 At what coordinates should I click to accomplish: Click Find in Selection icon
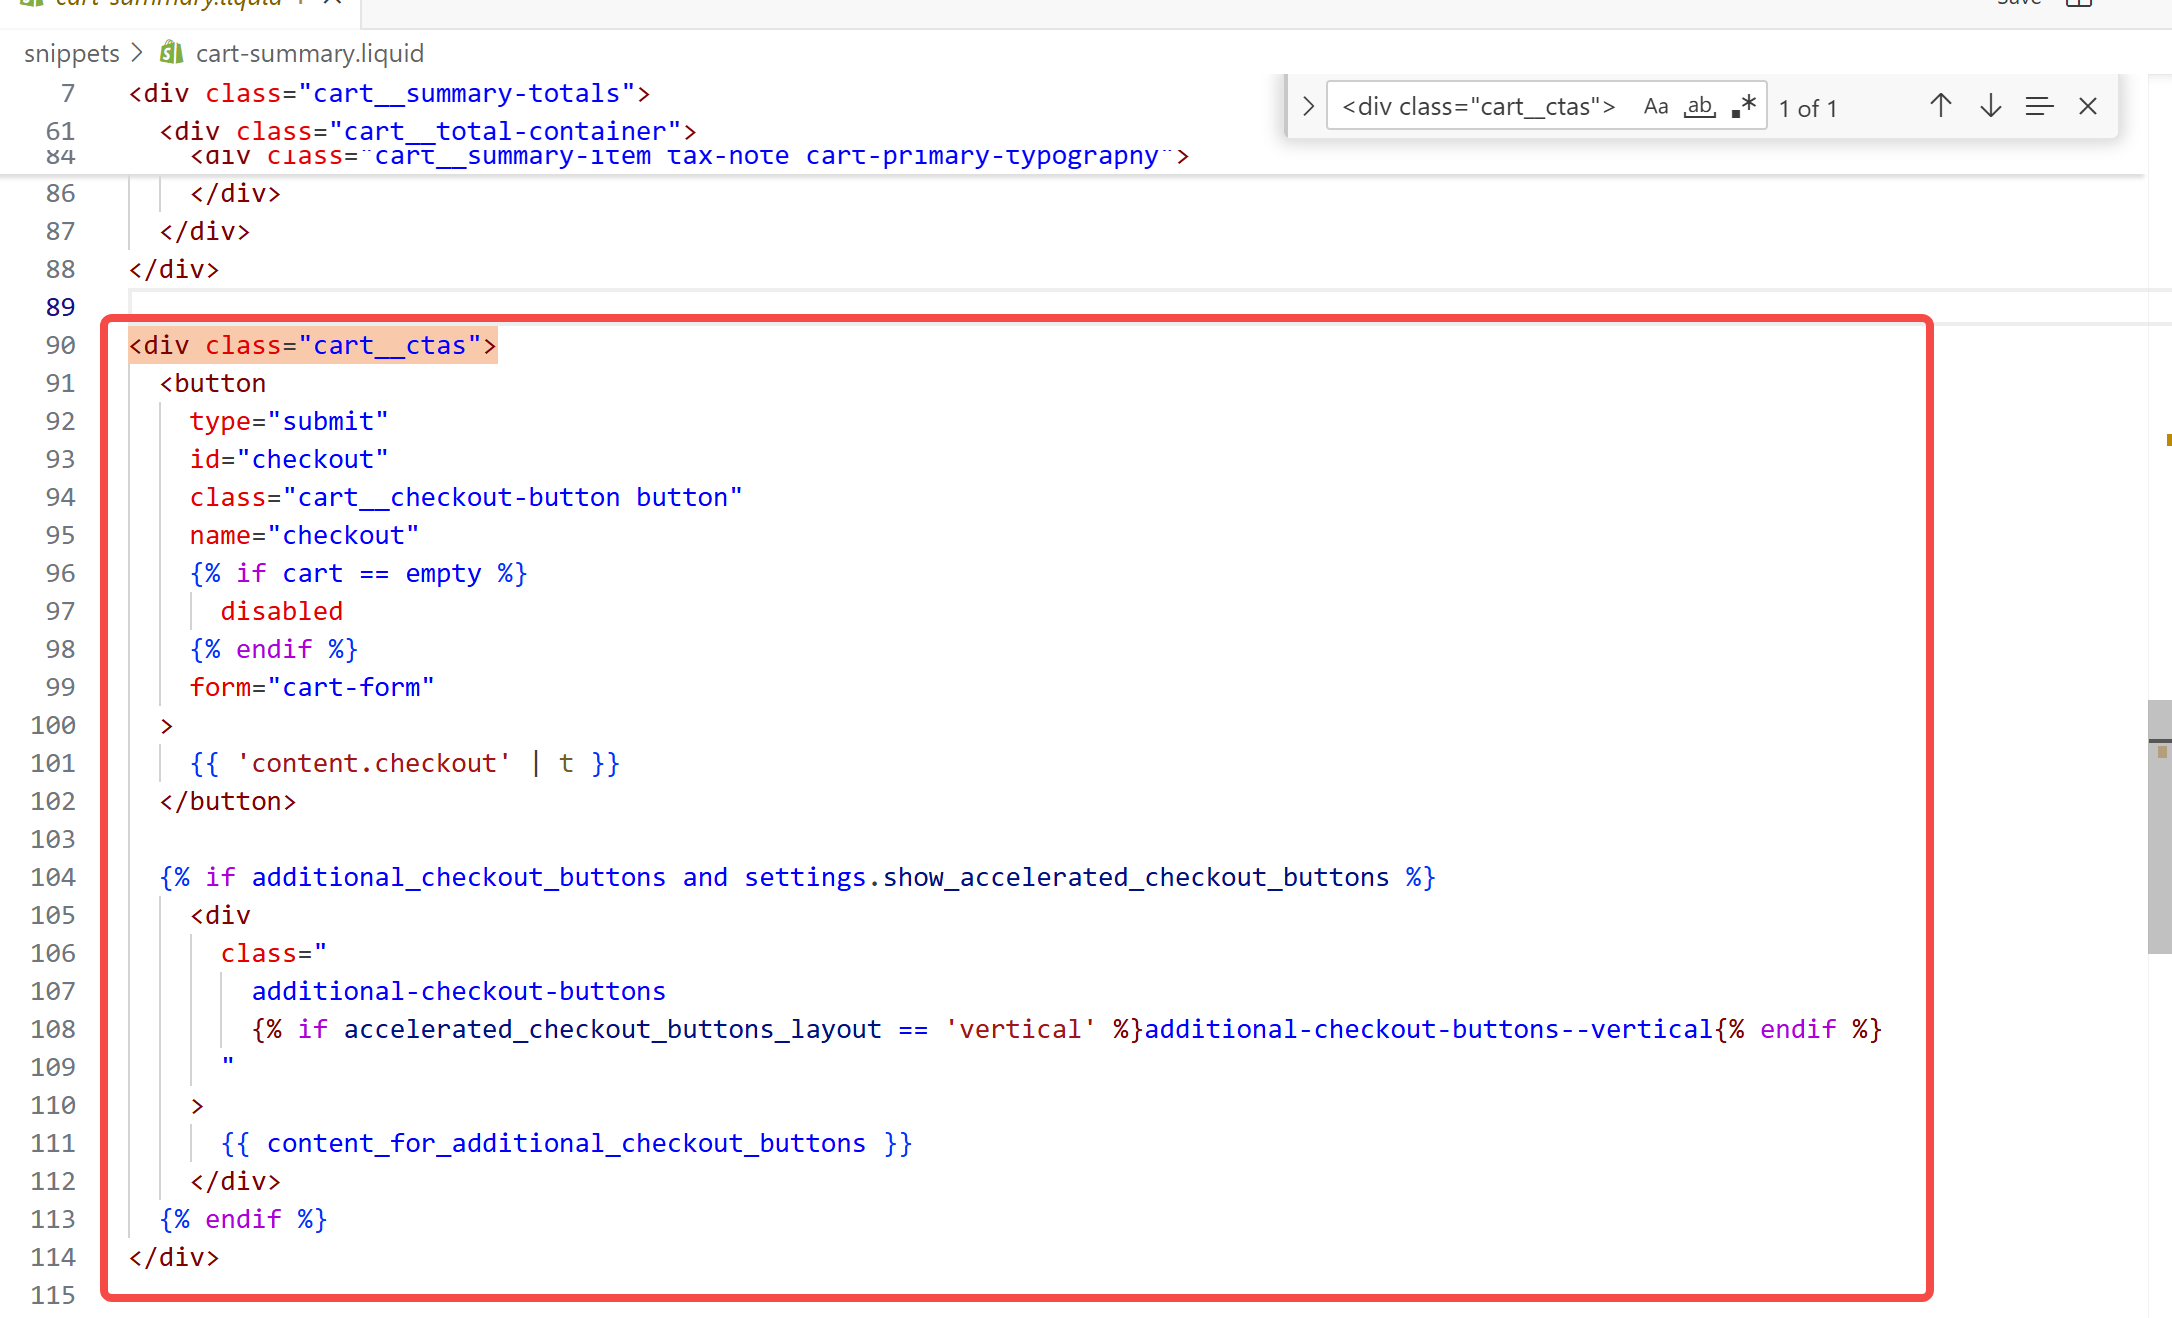coord(2039,106)
